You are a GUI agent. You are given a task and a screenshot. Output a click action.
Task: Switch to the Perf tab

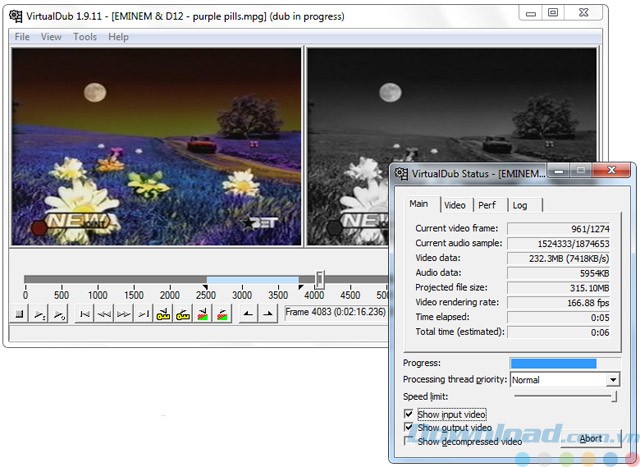[486, 205]
